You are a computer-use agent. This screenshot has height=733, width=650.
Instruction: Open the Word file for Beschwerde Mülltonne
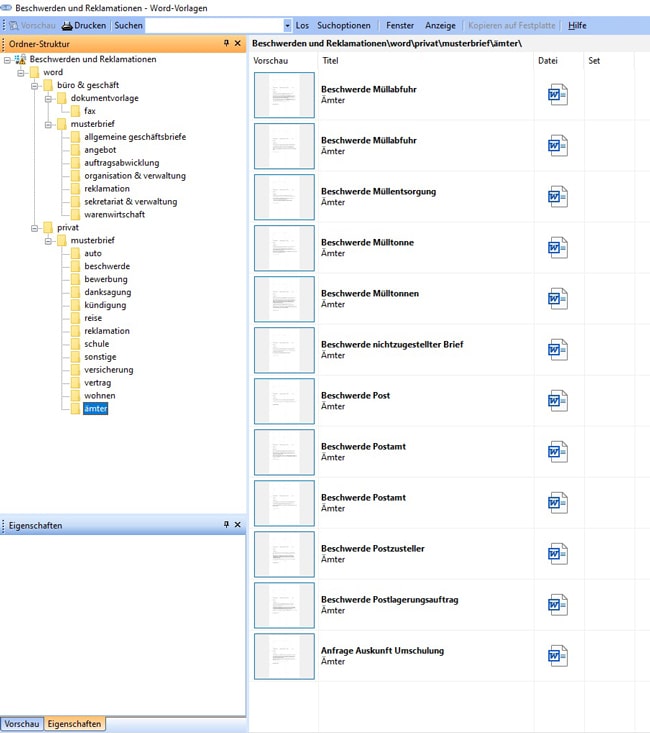(557, 248)
